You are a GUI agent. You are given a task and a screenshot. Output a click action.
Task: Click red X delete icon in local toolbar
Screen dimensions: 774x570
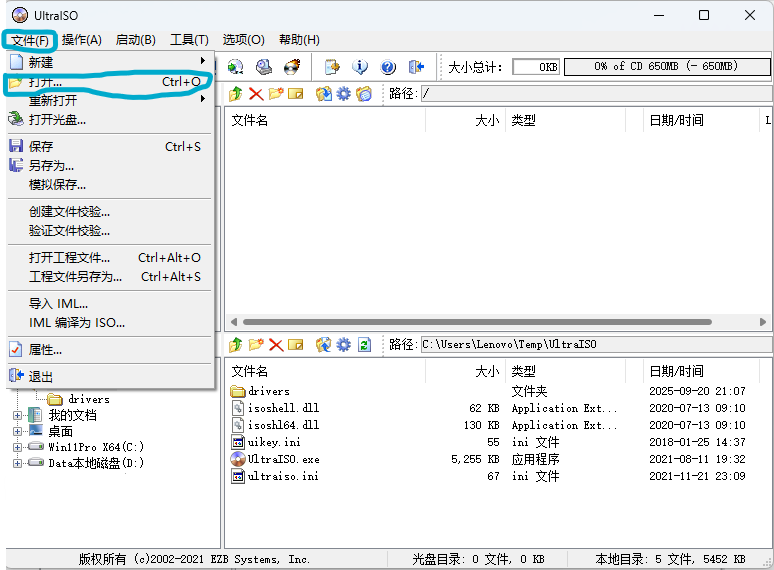coord(276,344)
